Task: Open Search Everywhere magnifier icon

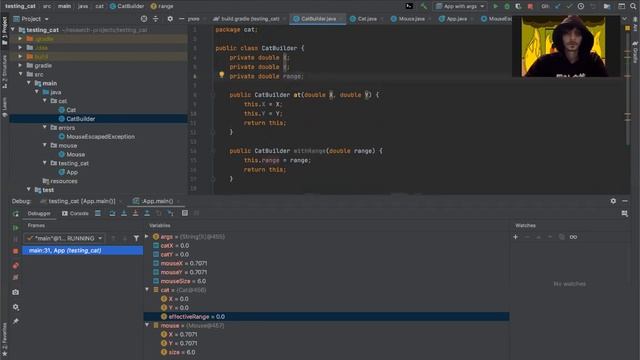Action: pos(633,6)
